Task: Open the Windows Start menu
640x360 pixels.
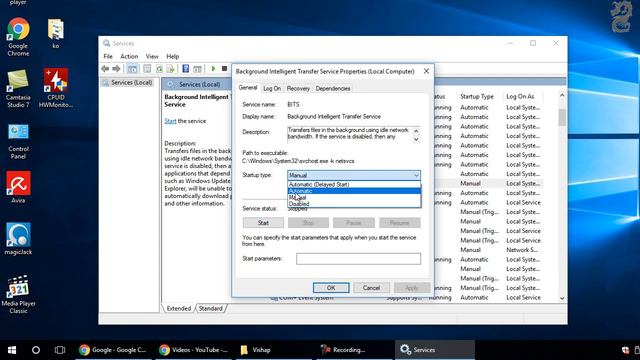Action: [12, 350]
